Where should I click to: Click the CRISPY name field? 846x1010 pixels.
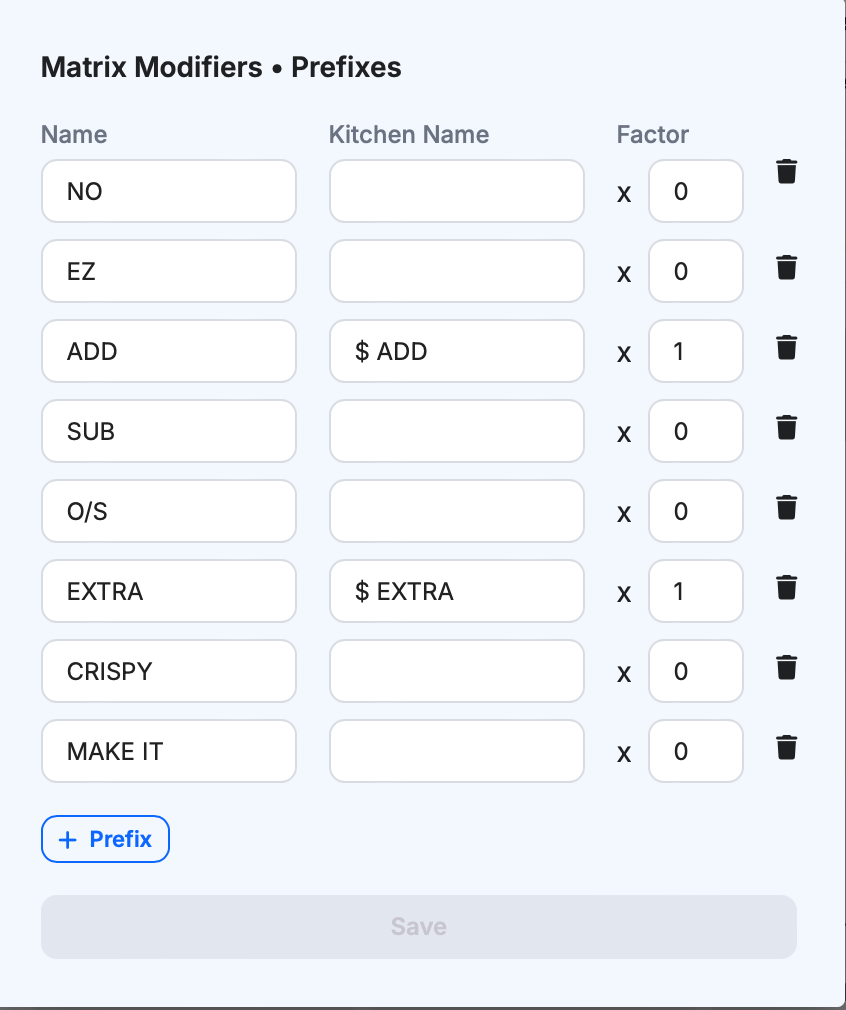pos(169,671)
